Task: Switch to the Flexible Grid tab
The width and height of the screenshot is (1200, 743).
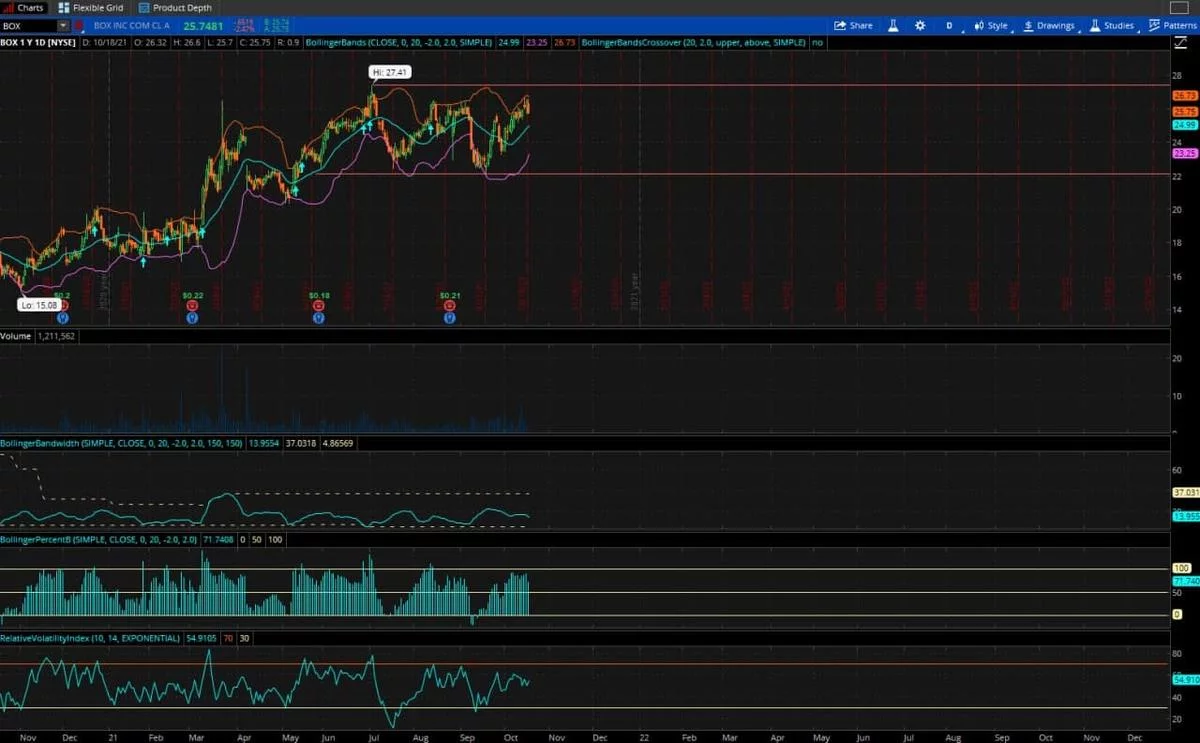Action: click(92, 7)
